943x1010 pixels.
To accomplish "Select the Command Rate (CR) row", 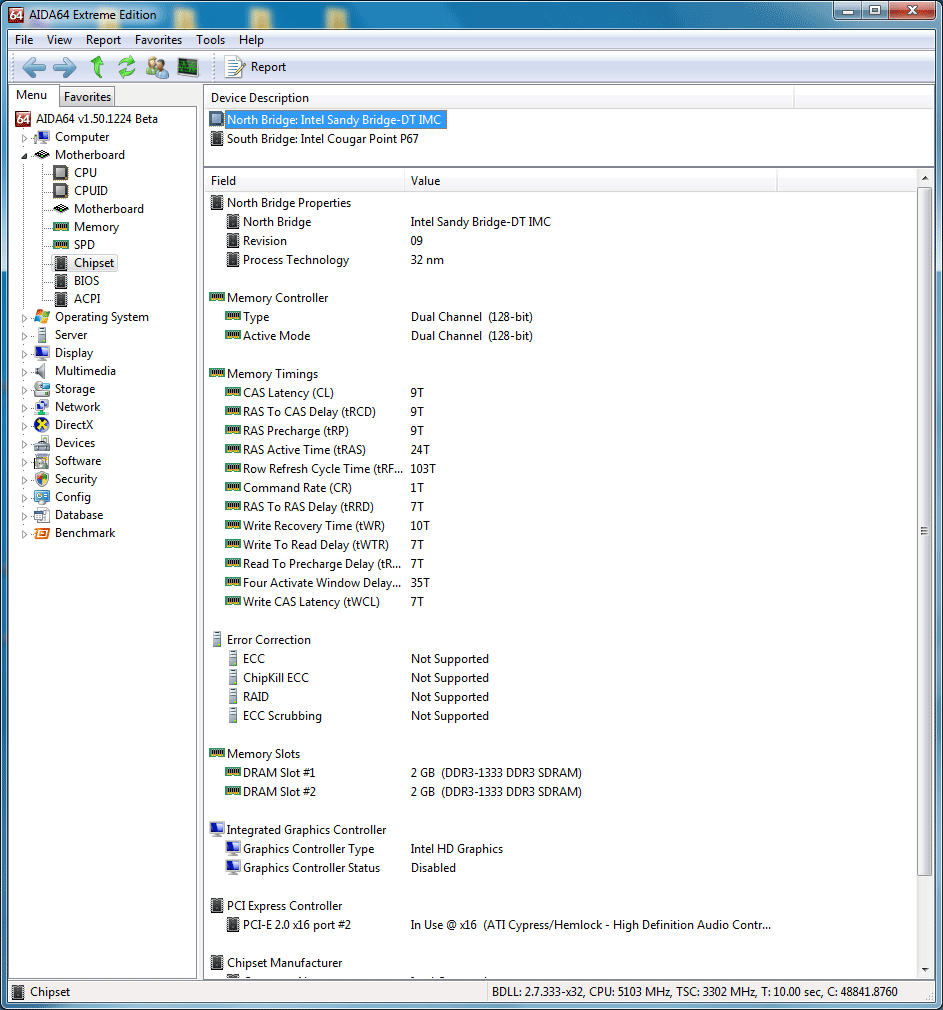I will click(560, 488).
